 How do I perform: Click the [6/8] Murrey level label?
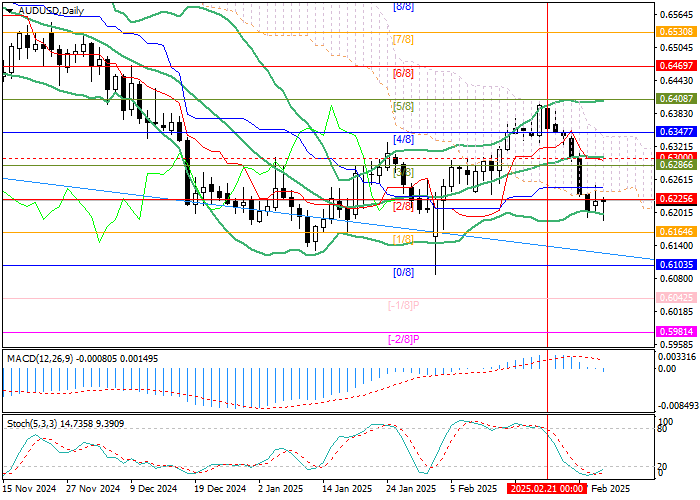[403, 73]
